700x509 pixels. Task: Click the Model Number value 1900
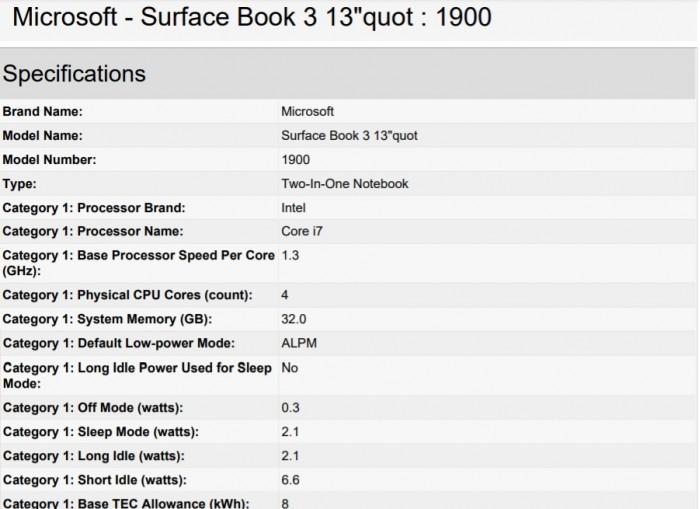pos(296,160)
